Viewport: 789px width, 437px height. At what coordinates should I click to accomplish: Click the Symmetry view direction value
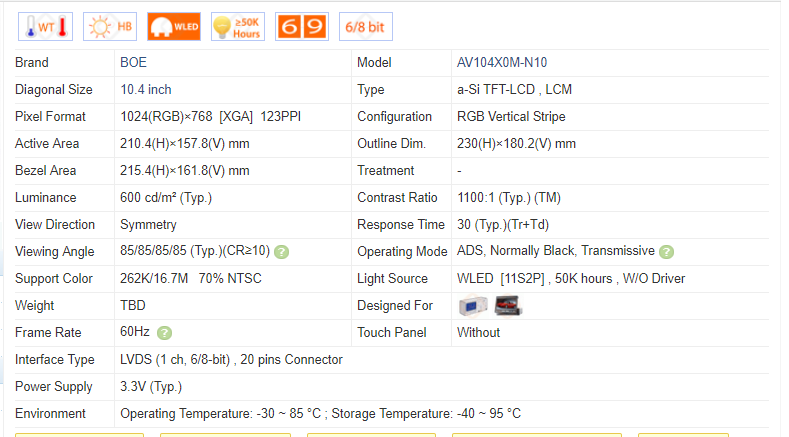[148, 225]
